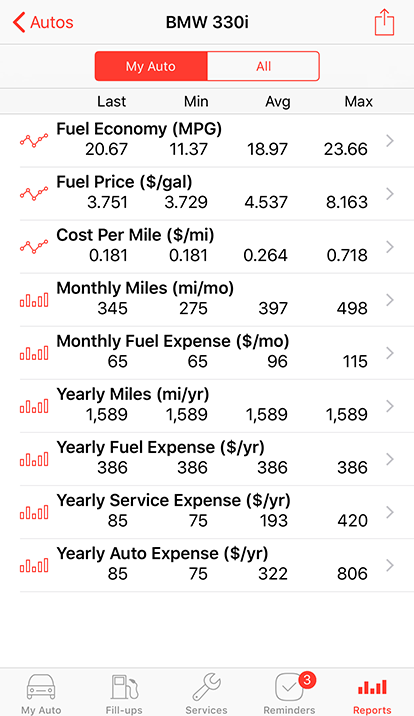
Task: Tap the share icon in the header
Action: pyautogui.click(x=384, y=22)
